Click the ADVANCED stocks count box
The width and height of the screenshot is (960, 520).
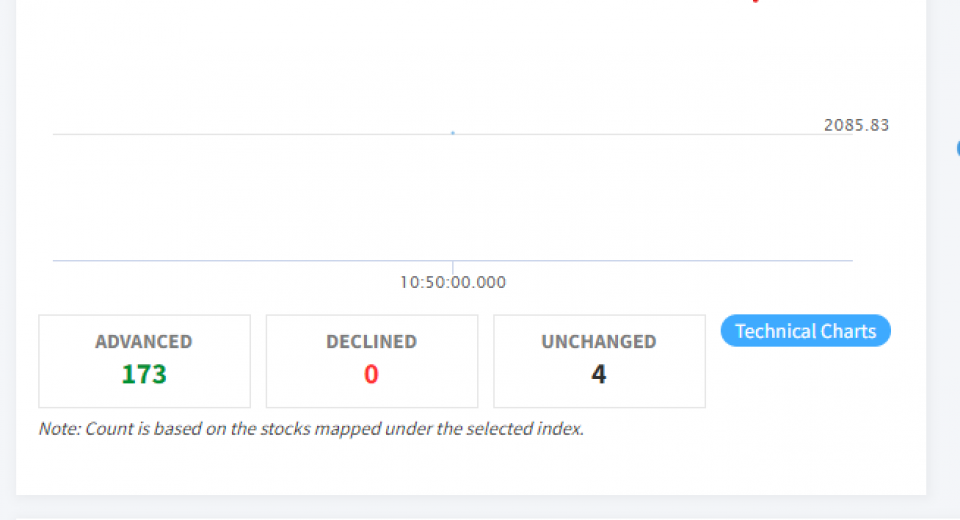point(144,361)
